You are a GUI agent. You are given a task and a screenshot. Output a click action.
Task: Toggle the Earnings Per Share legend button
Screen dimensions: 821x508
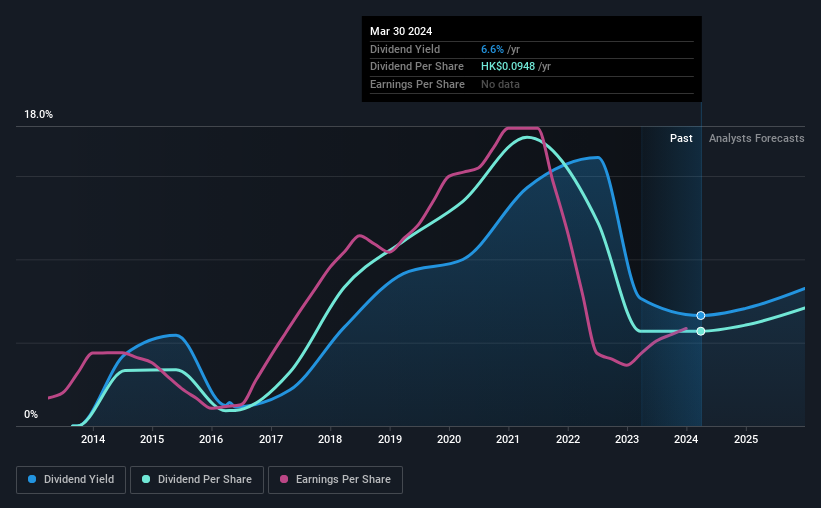pos(335,480)
